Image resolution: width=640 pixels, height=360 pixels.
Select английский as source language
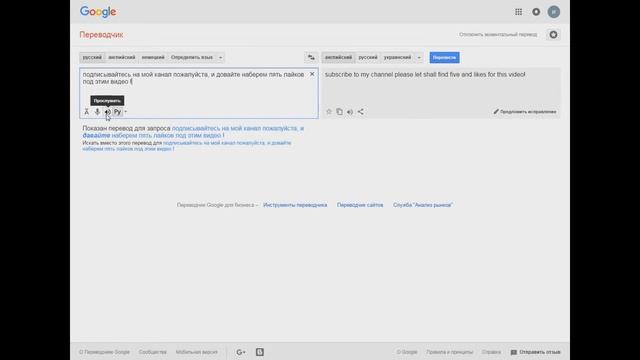click(x=122, y=58)
